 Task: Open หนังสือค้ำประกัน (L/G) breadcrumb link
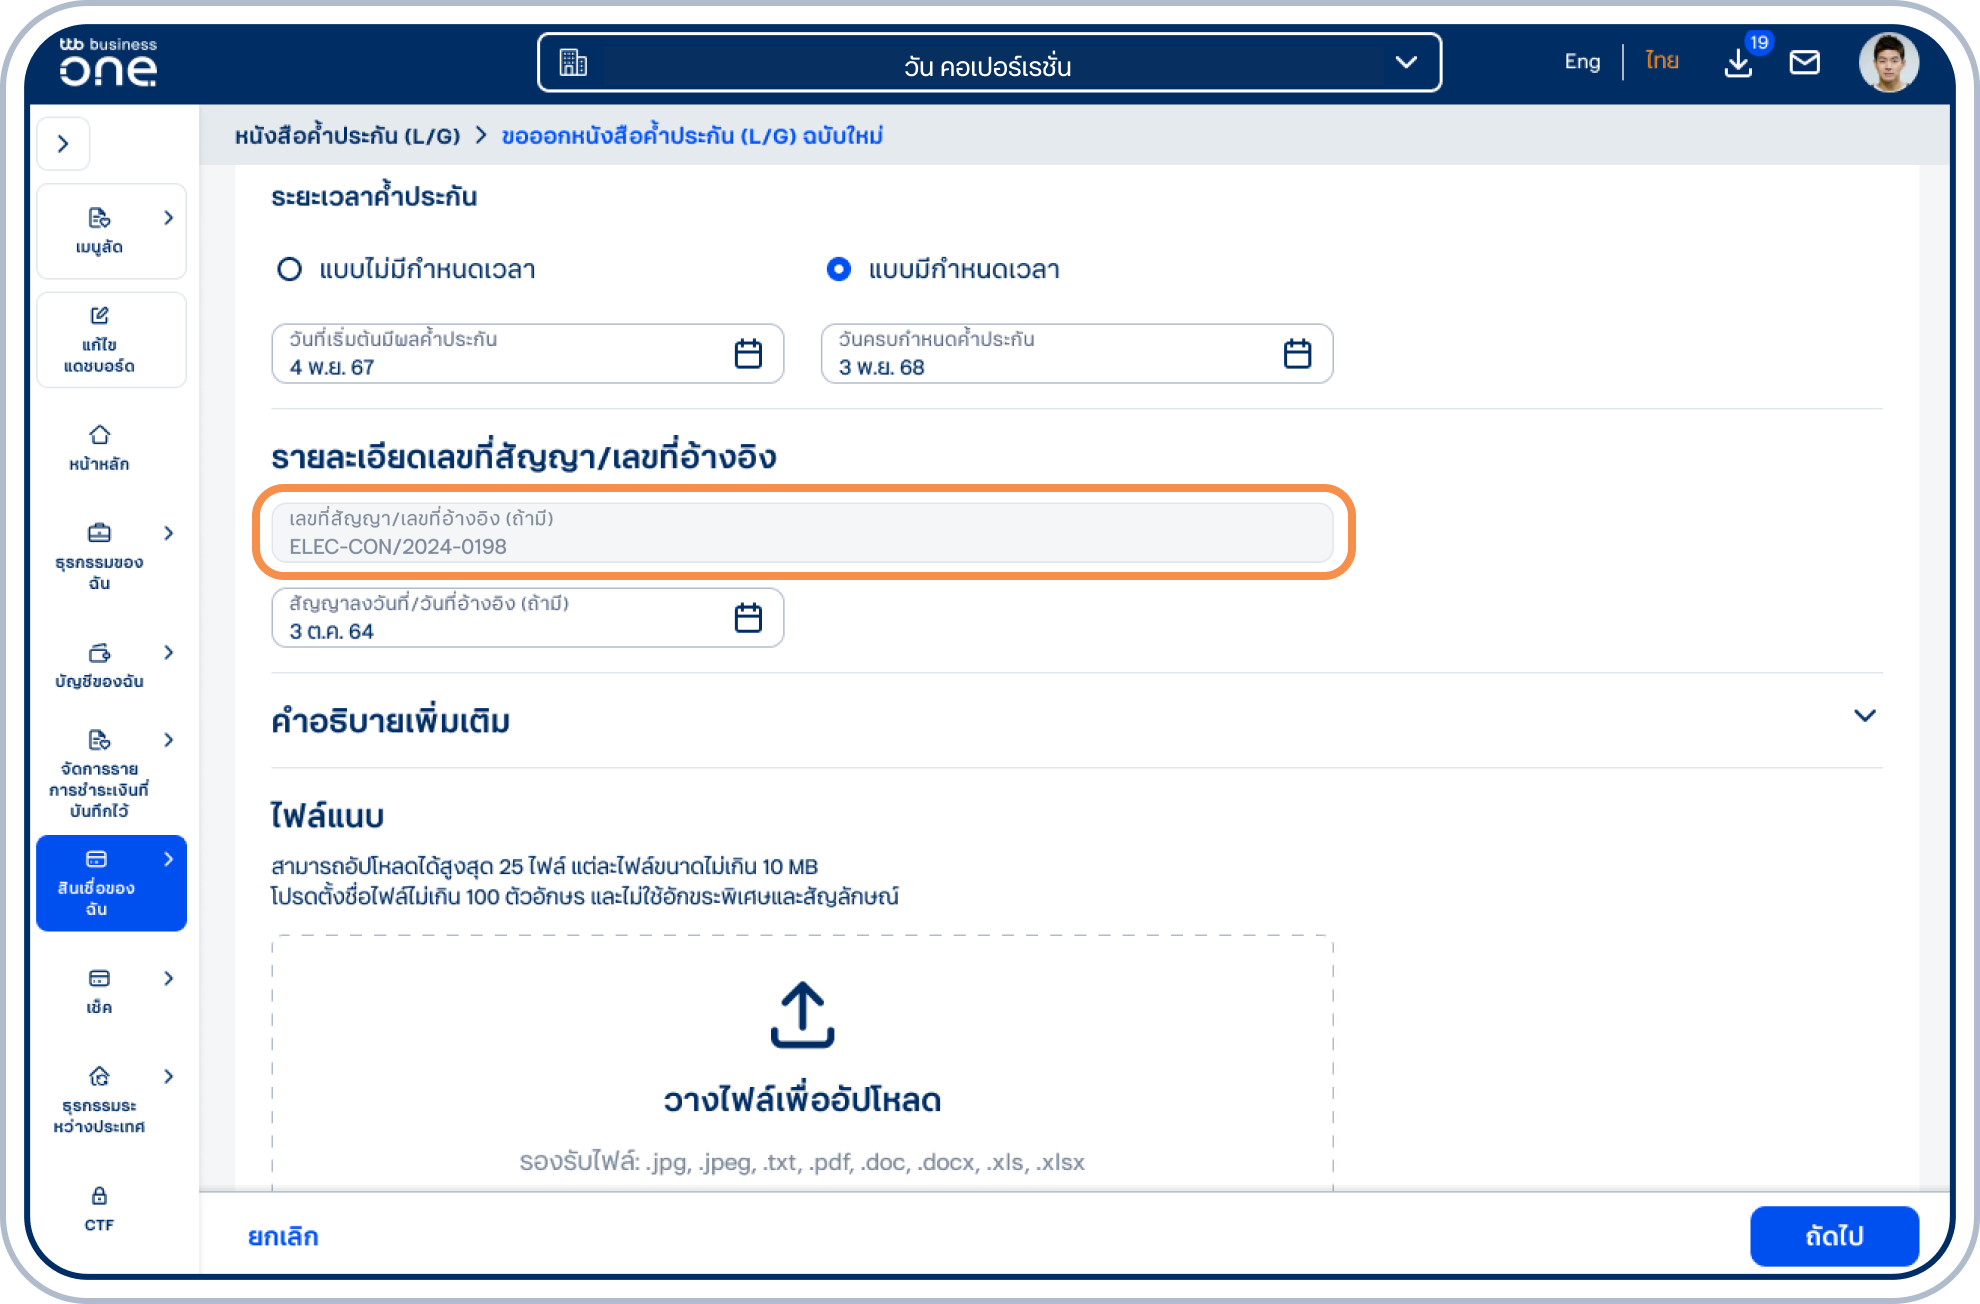tap(345, 136)
